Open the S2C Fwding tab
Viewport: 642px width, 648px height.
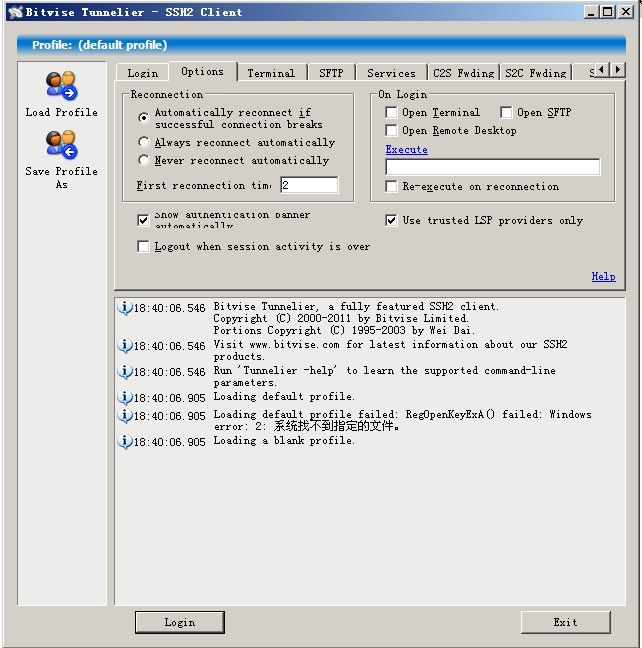[536, 73]
